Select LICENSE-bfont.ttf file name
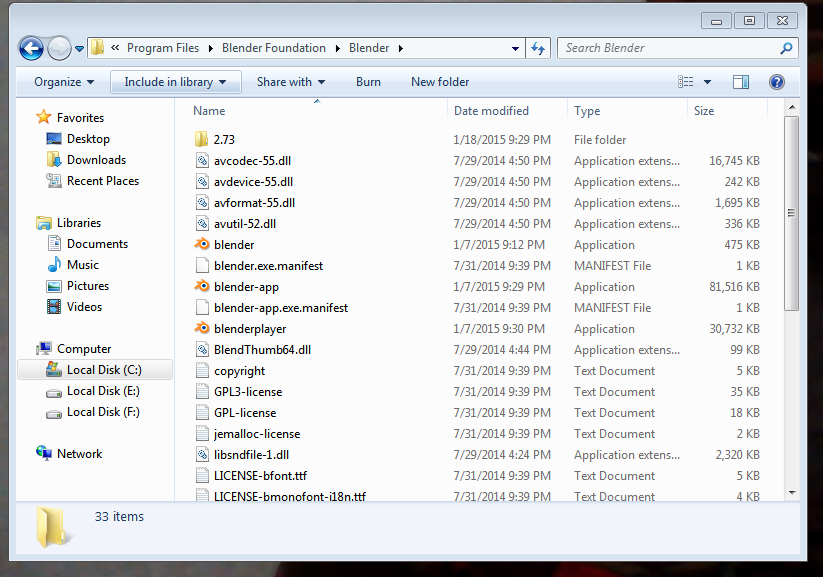This screenshot has height=577, width=823. click(260, 476)
